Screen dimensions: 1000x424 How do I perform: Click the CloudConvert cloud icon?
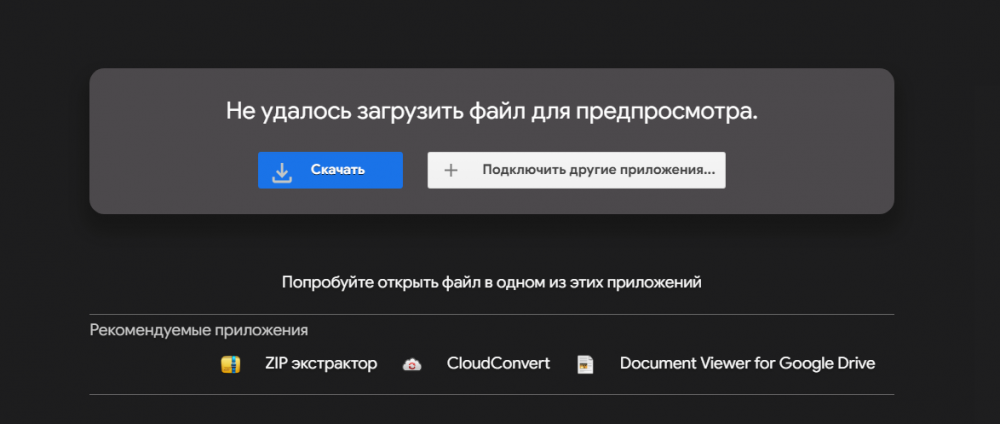(412, 365)
